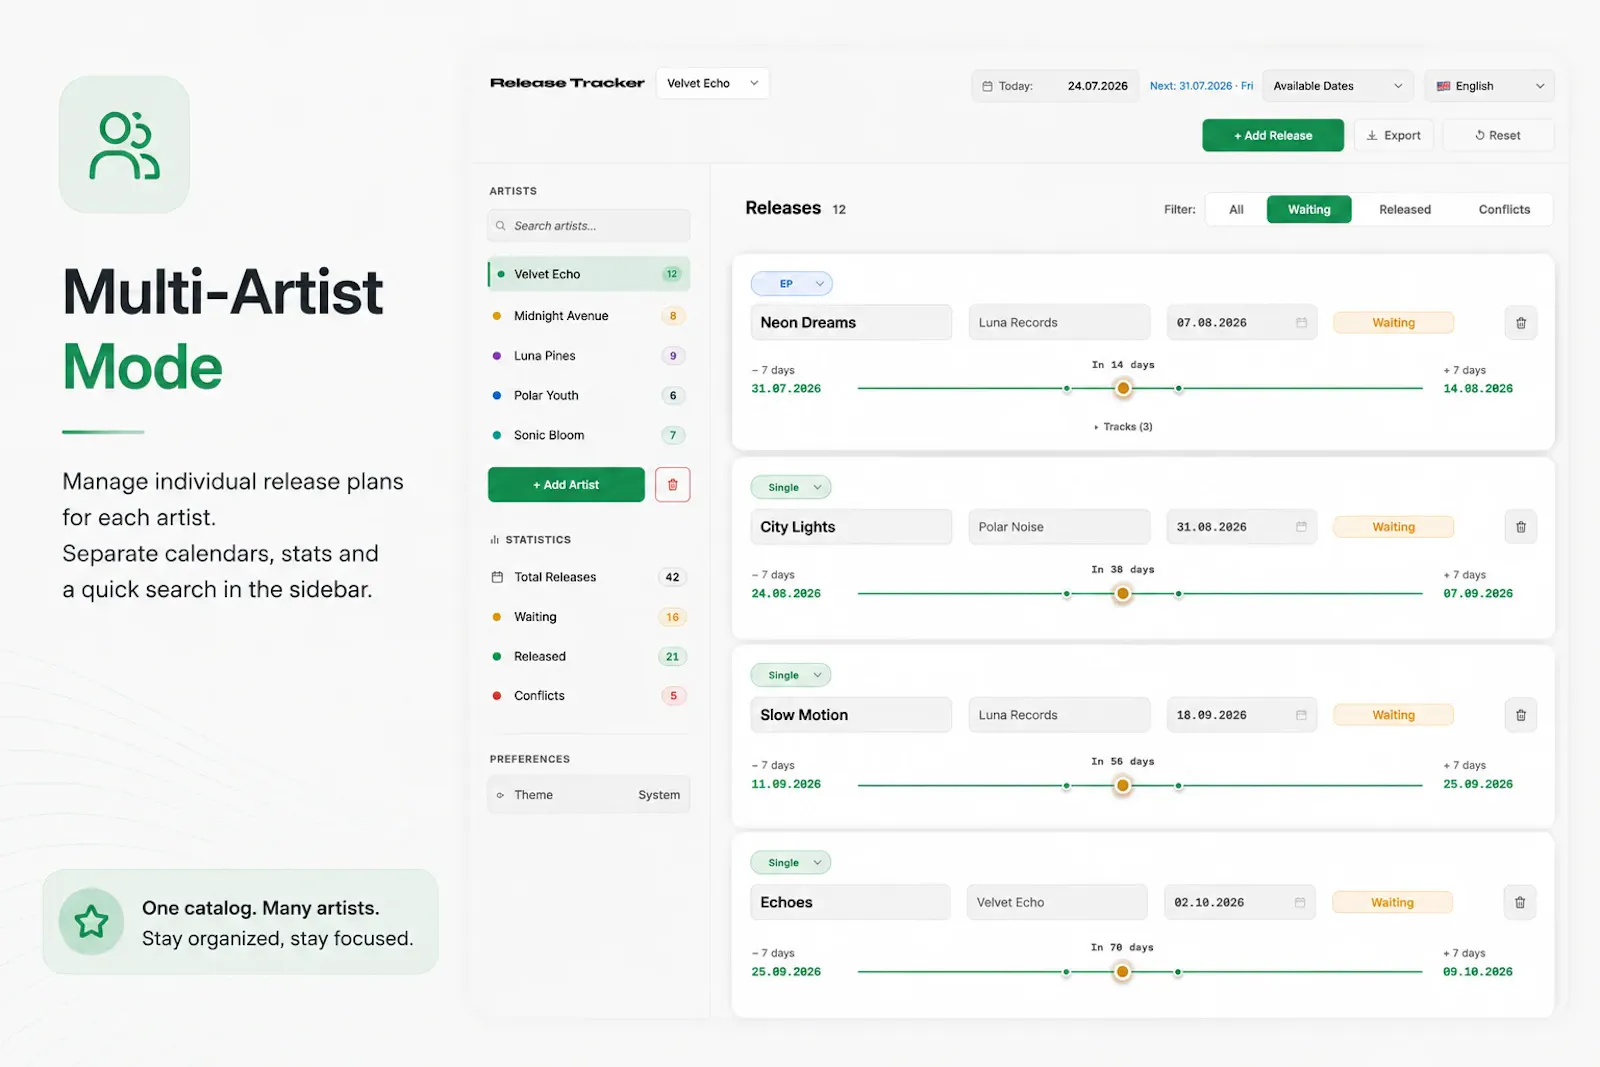Click the Waiting statistic row
The width and height of the screenshot is (1600, 1067).
589,617
